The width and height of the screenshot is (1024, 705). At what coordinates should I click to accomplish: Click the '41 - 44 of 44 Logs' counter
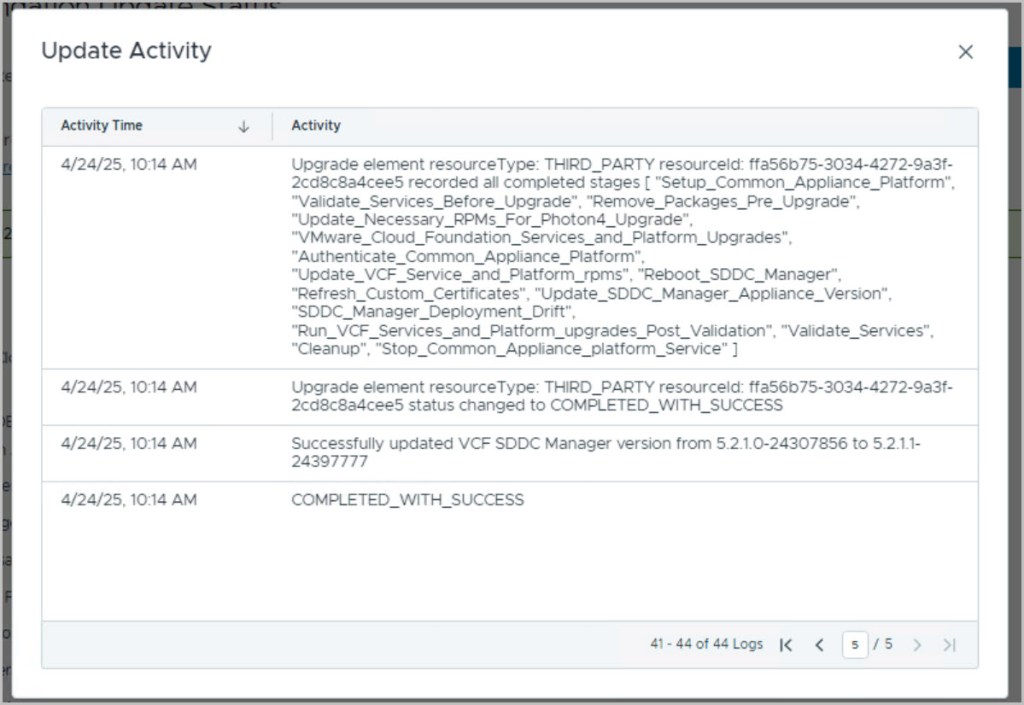[x=706, y=645]
